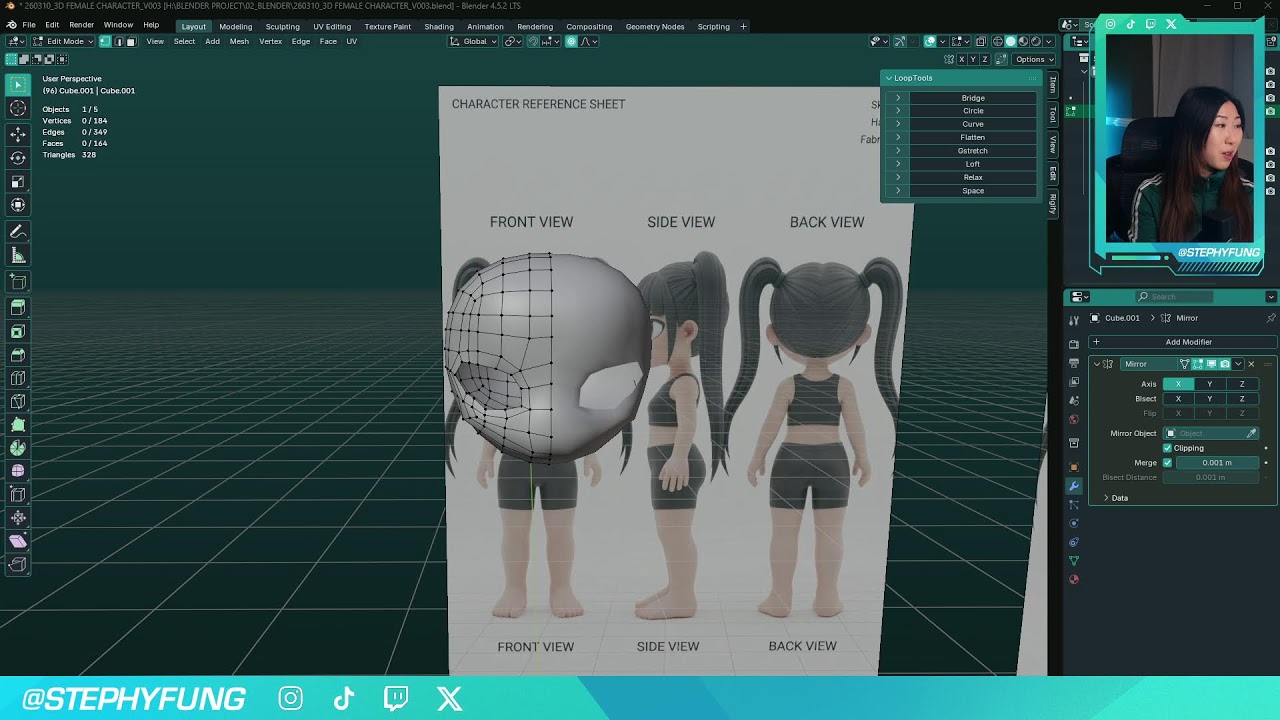Open the Material properties tab
The height and width of the screenshot is (720, 1280).
pos(1074,579)
